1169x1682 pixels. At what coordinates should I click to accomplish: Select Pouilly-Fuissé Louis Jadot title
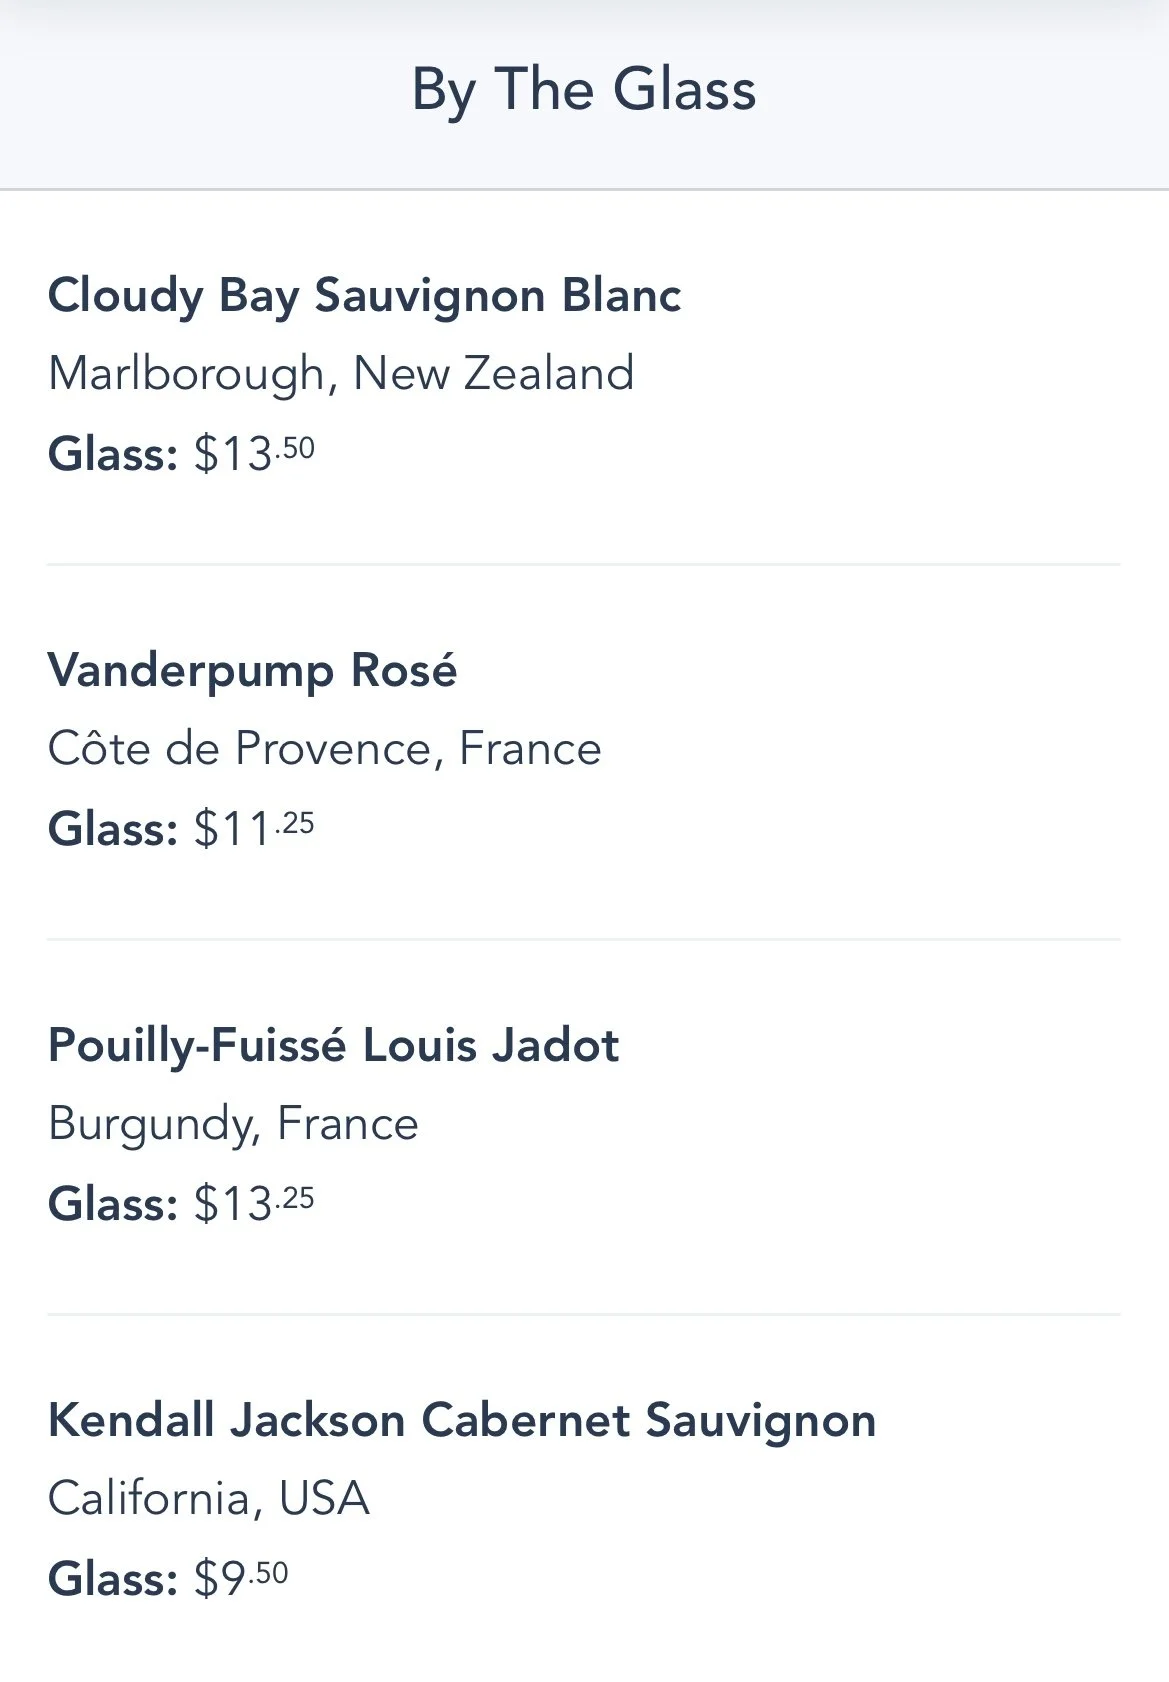(x=334, y=1046)
